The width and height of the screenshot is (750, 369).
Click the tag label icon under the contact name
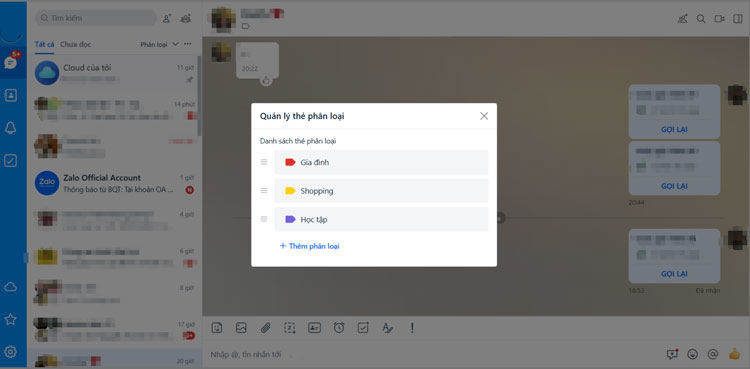point(245,26)
